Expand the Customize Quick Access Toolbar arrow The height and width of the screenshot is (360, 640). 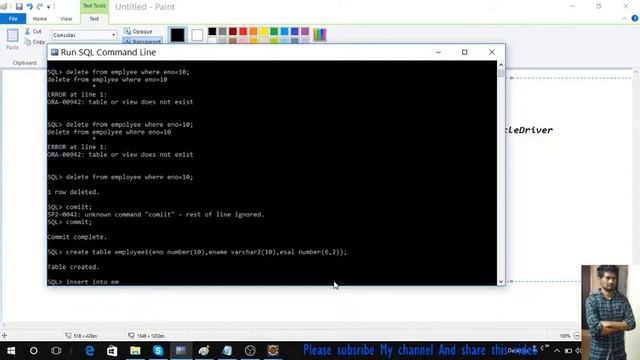[49, 7]
